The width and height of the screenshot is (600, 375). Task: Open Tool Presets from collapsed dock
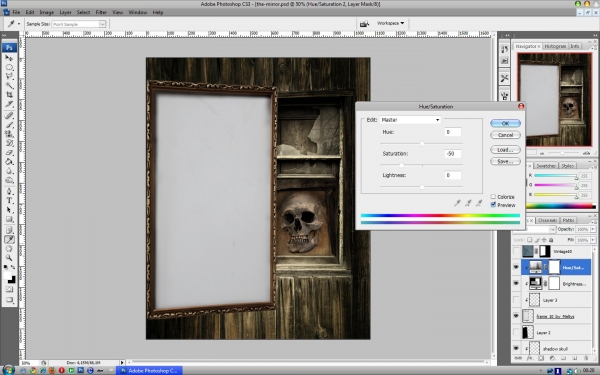[504, 78]
